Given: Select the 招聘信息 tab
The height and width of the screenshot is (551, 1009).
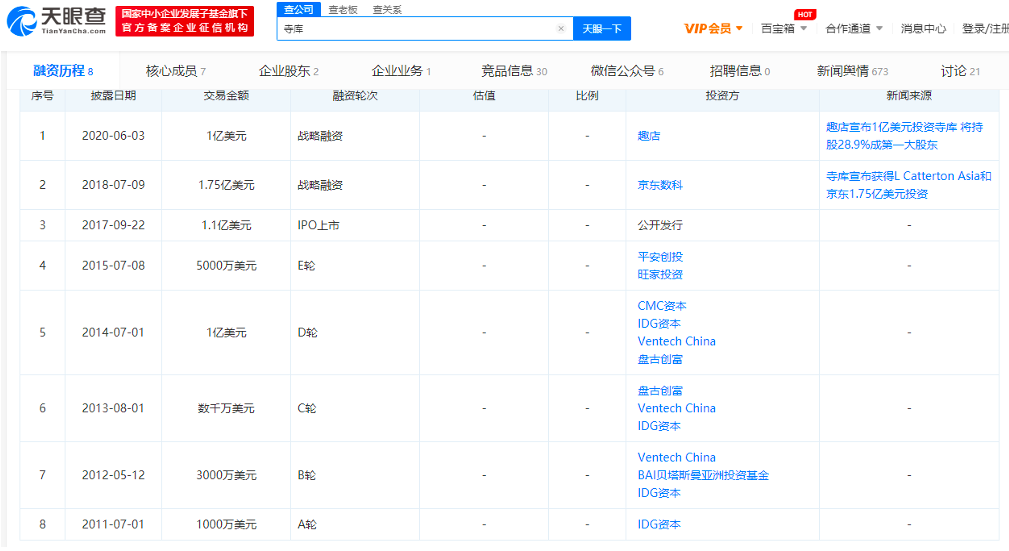Looking at the screenshot, I should click(x=739, y=71).
